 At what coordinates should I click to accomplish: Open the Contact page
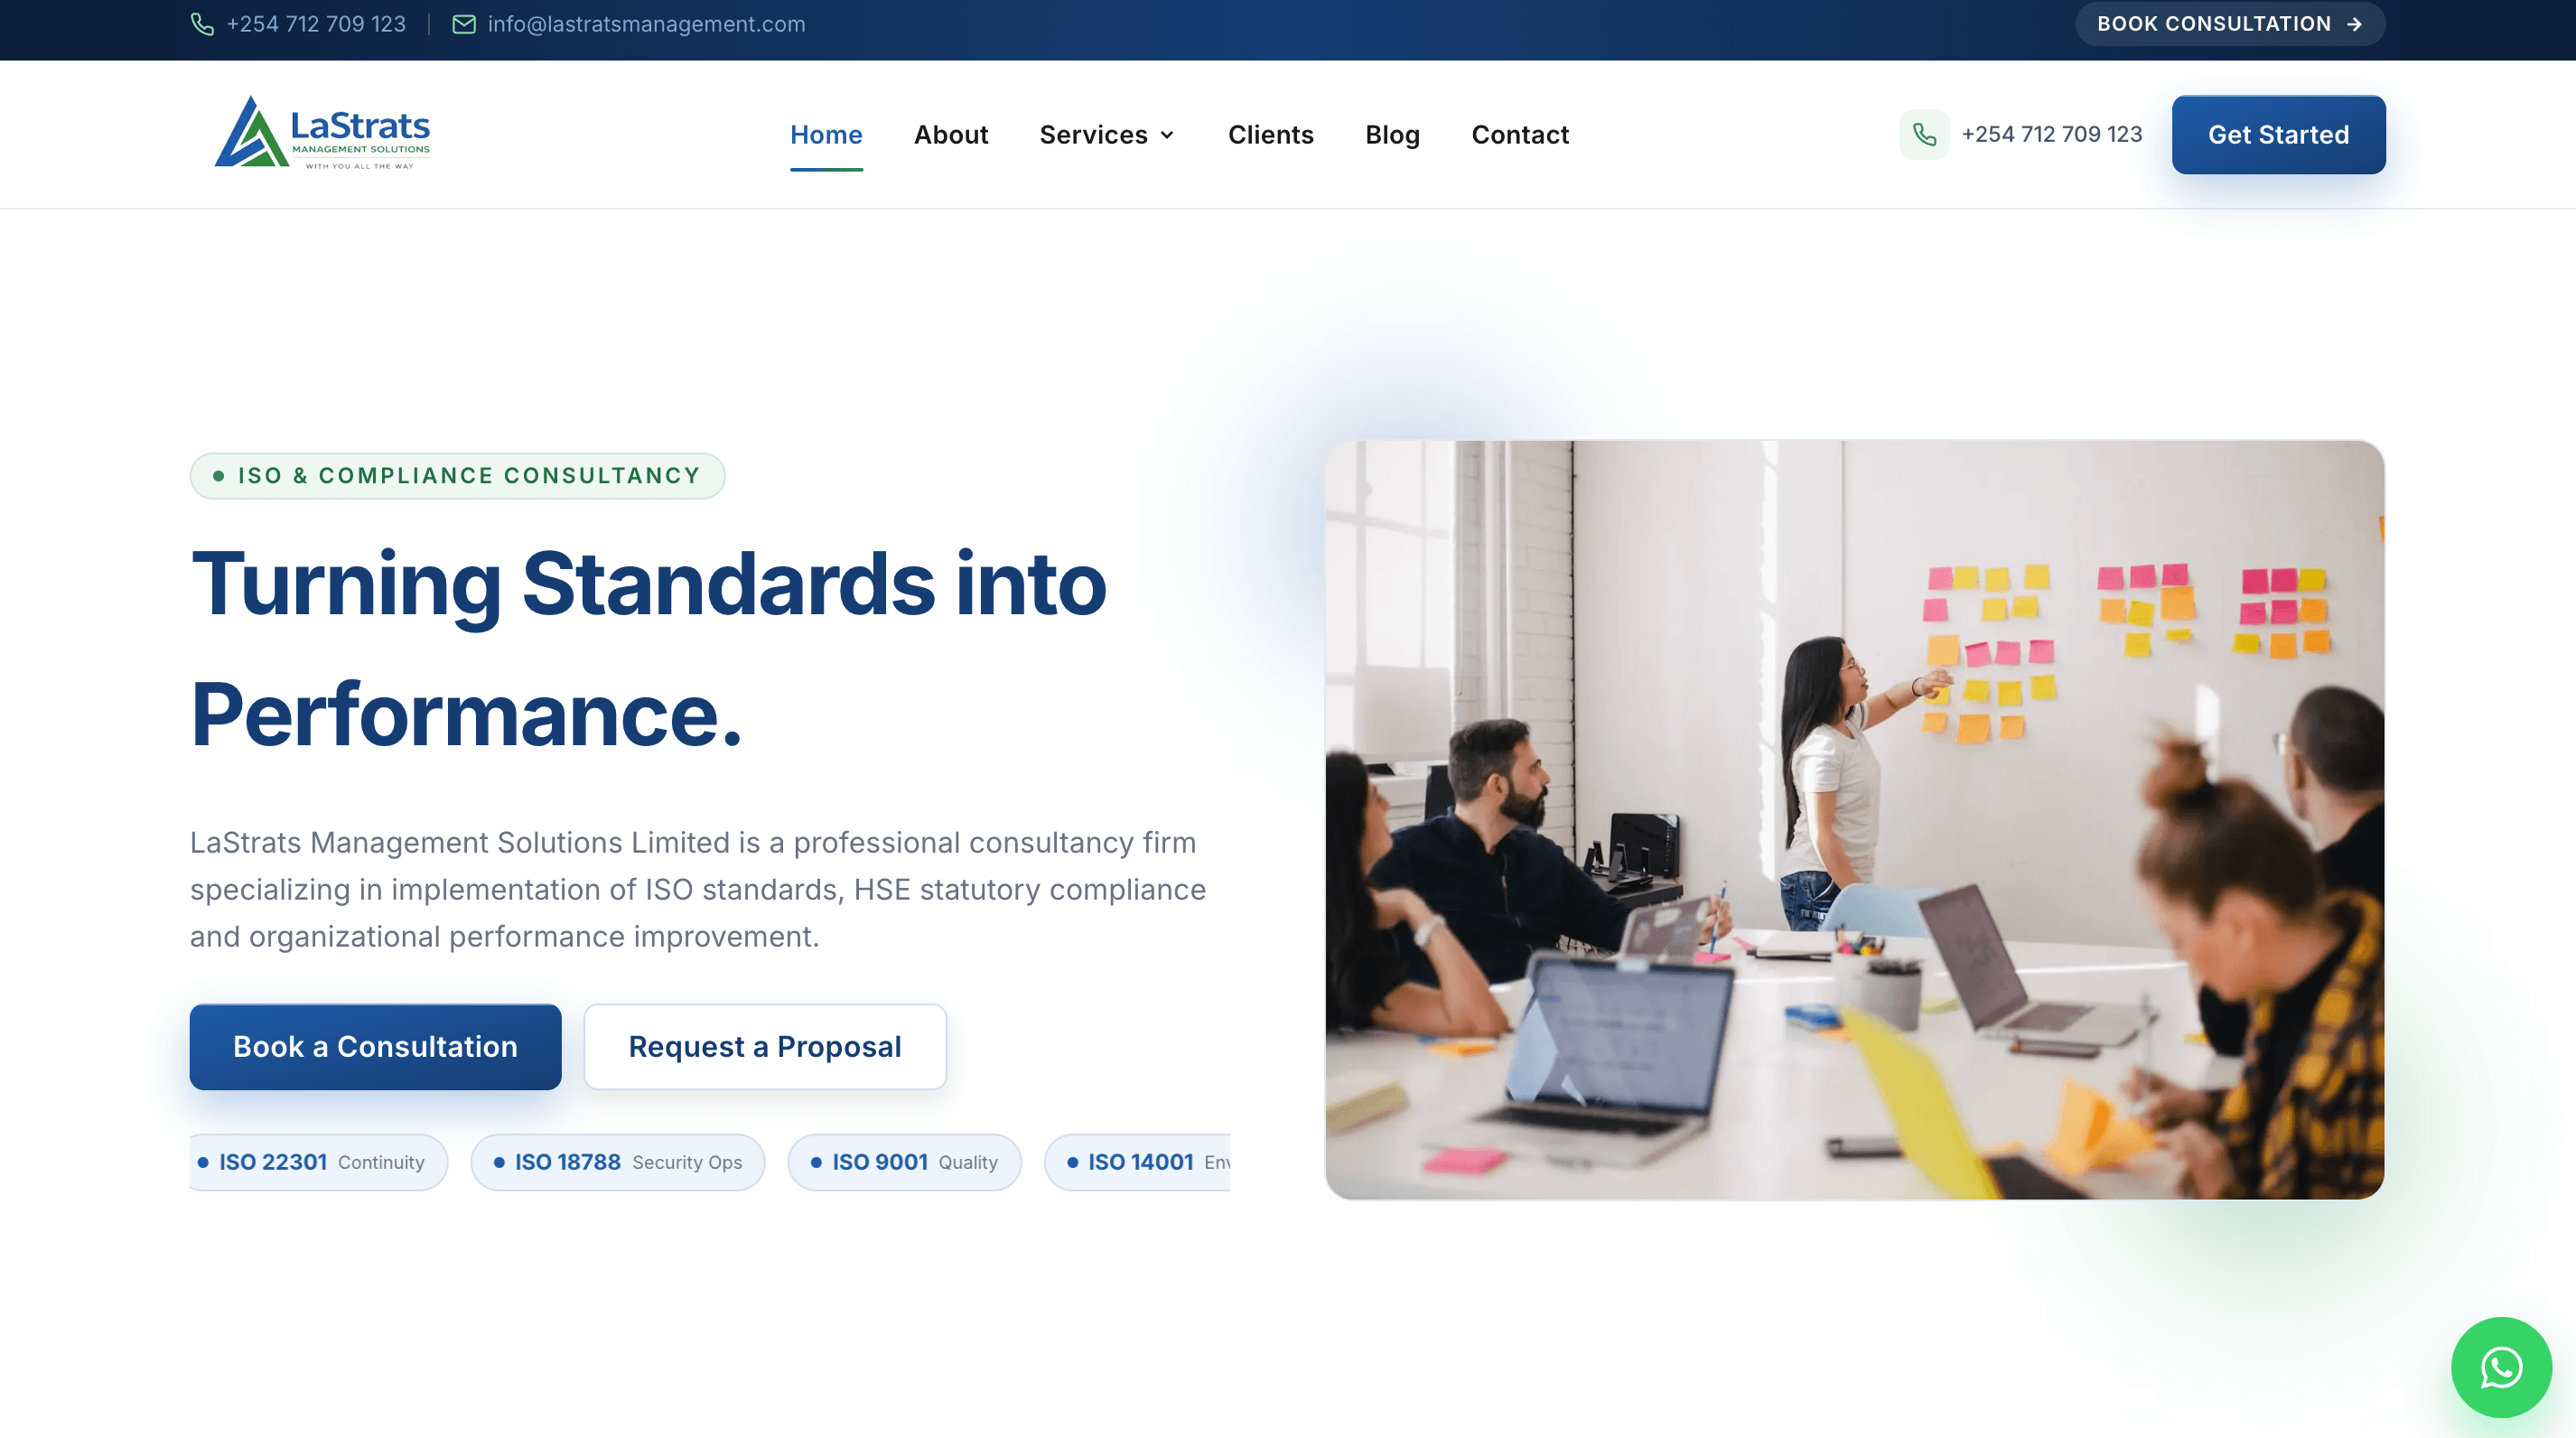pos(1520,134)
